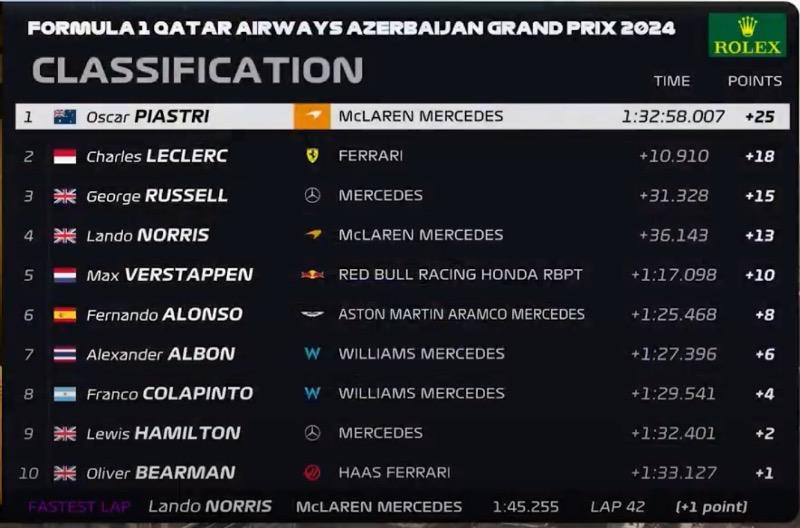Click the Argentine flag beside Colapinto
800x528 pixels.
tap(65, 394)
